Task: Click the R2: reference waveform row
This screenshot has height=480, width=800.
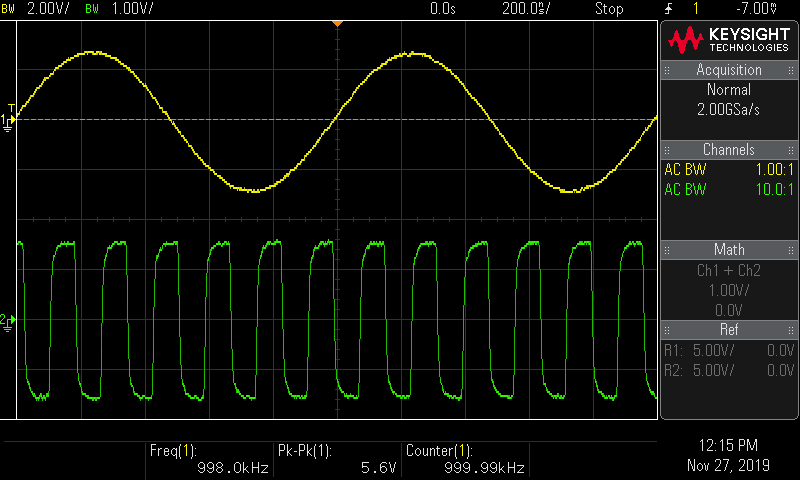Action: [x=729, y=370]
